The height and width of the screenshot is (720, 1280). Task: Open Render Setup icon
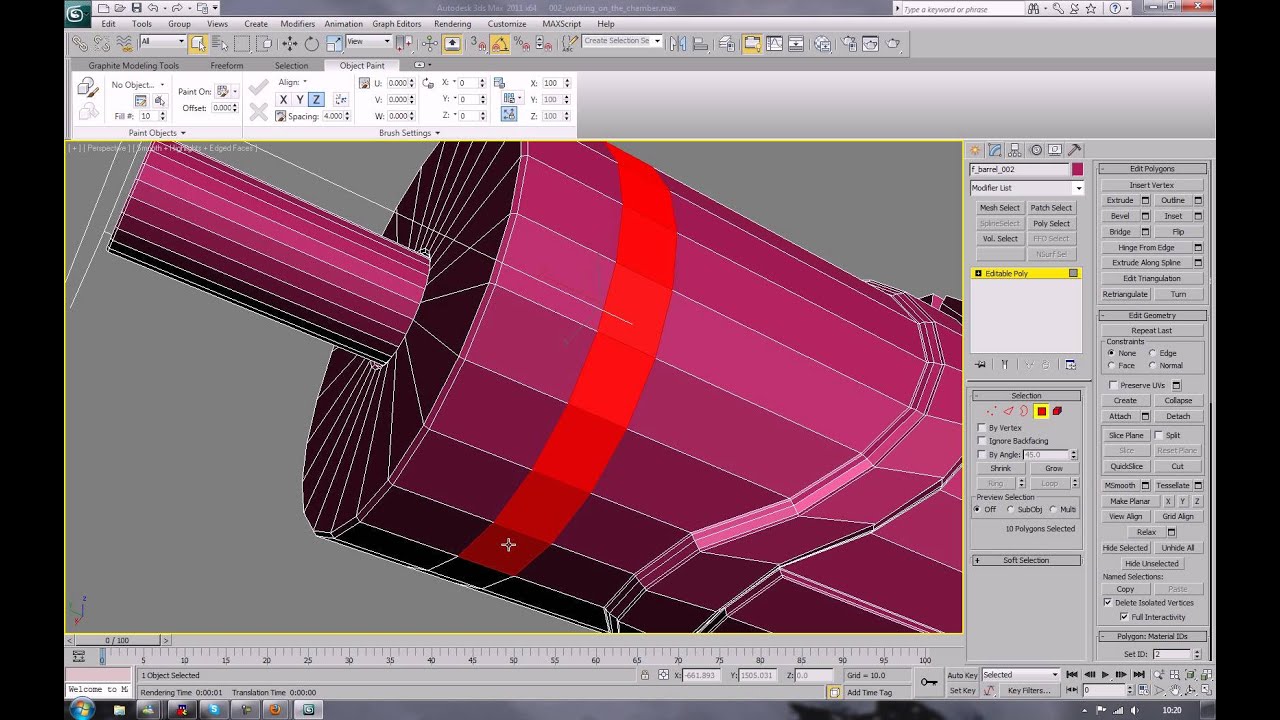point(848,43)
